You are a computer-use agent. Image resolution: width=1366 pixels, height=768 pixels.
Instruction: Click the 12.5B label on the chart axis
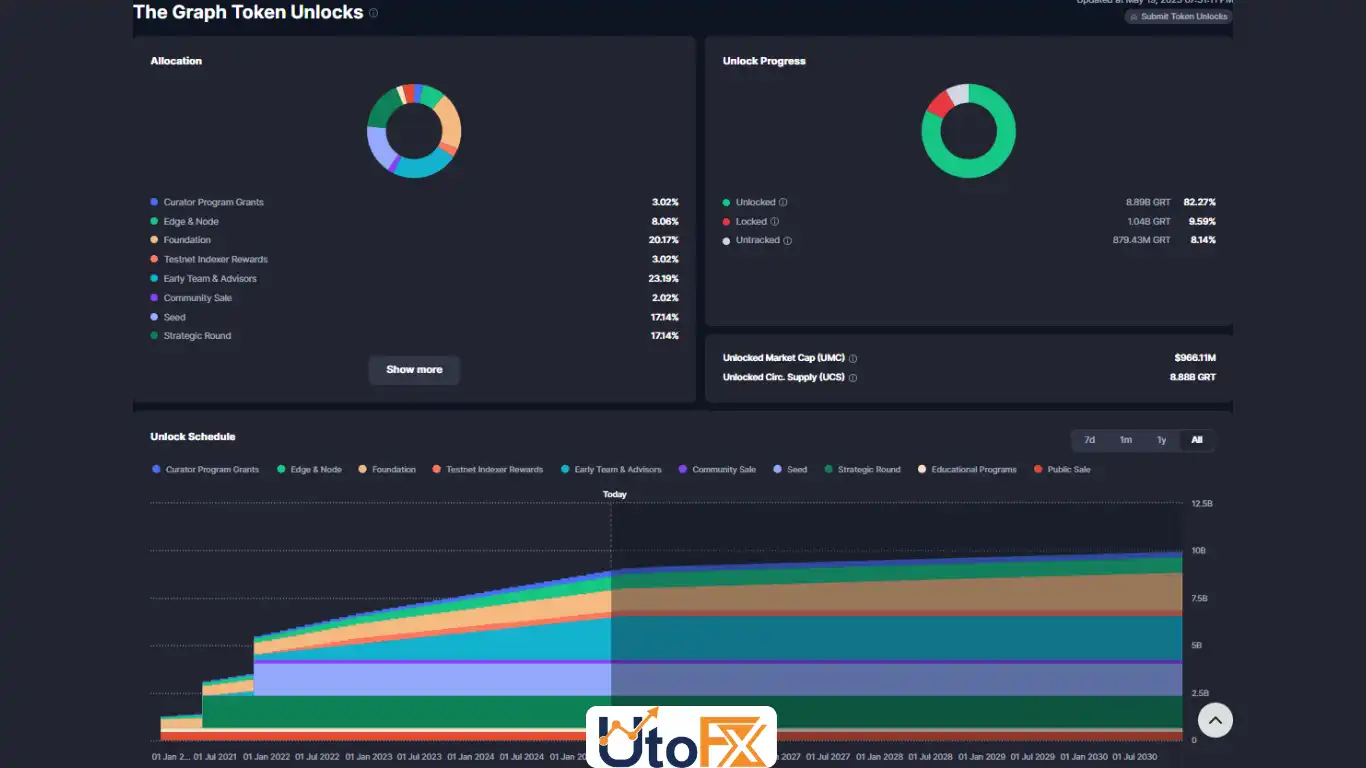pos(1202,504)
